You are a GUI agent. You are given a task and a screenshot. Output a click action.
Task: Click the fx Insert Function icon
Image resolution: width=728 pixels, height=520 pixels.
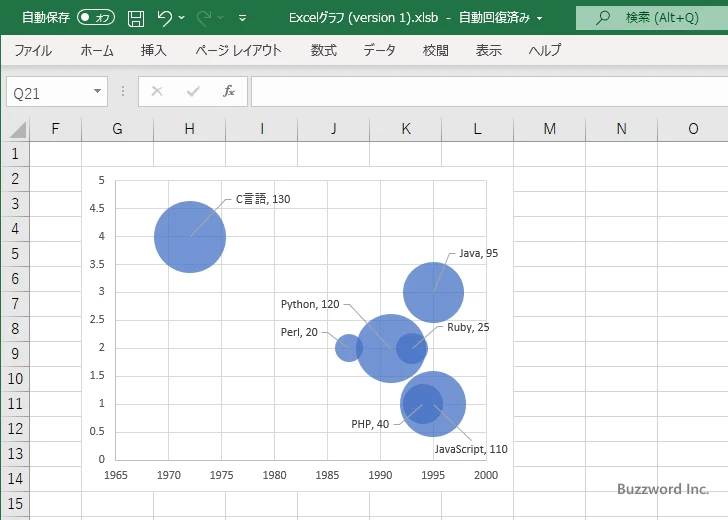pos(229,91)
